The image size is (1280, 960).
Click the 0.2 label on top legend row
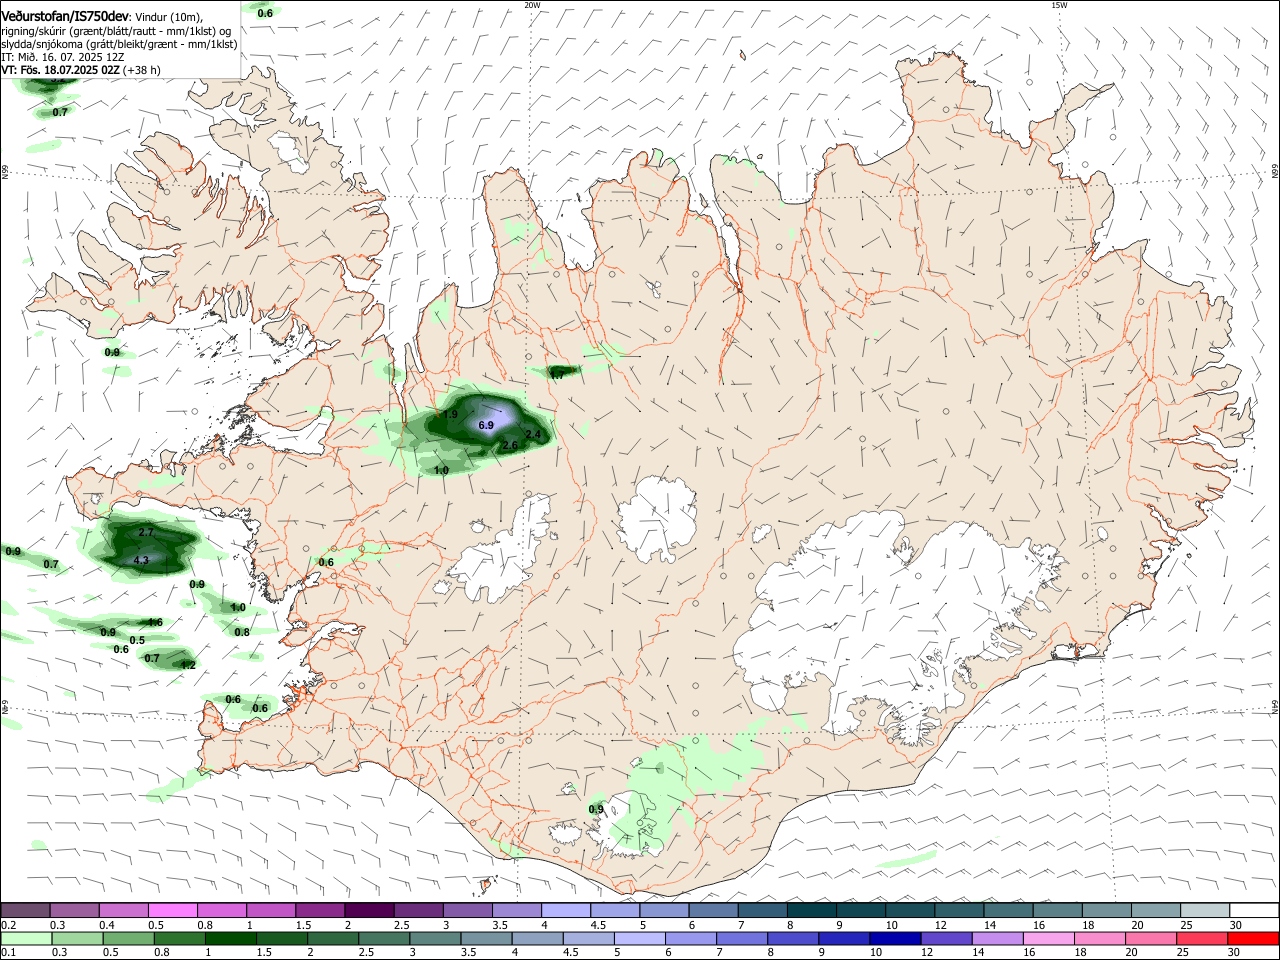pos(7,925)
